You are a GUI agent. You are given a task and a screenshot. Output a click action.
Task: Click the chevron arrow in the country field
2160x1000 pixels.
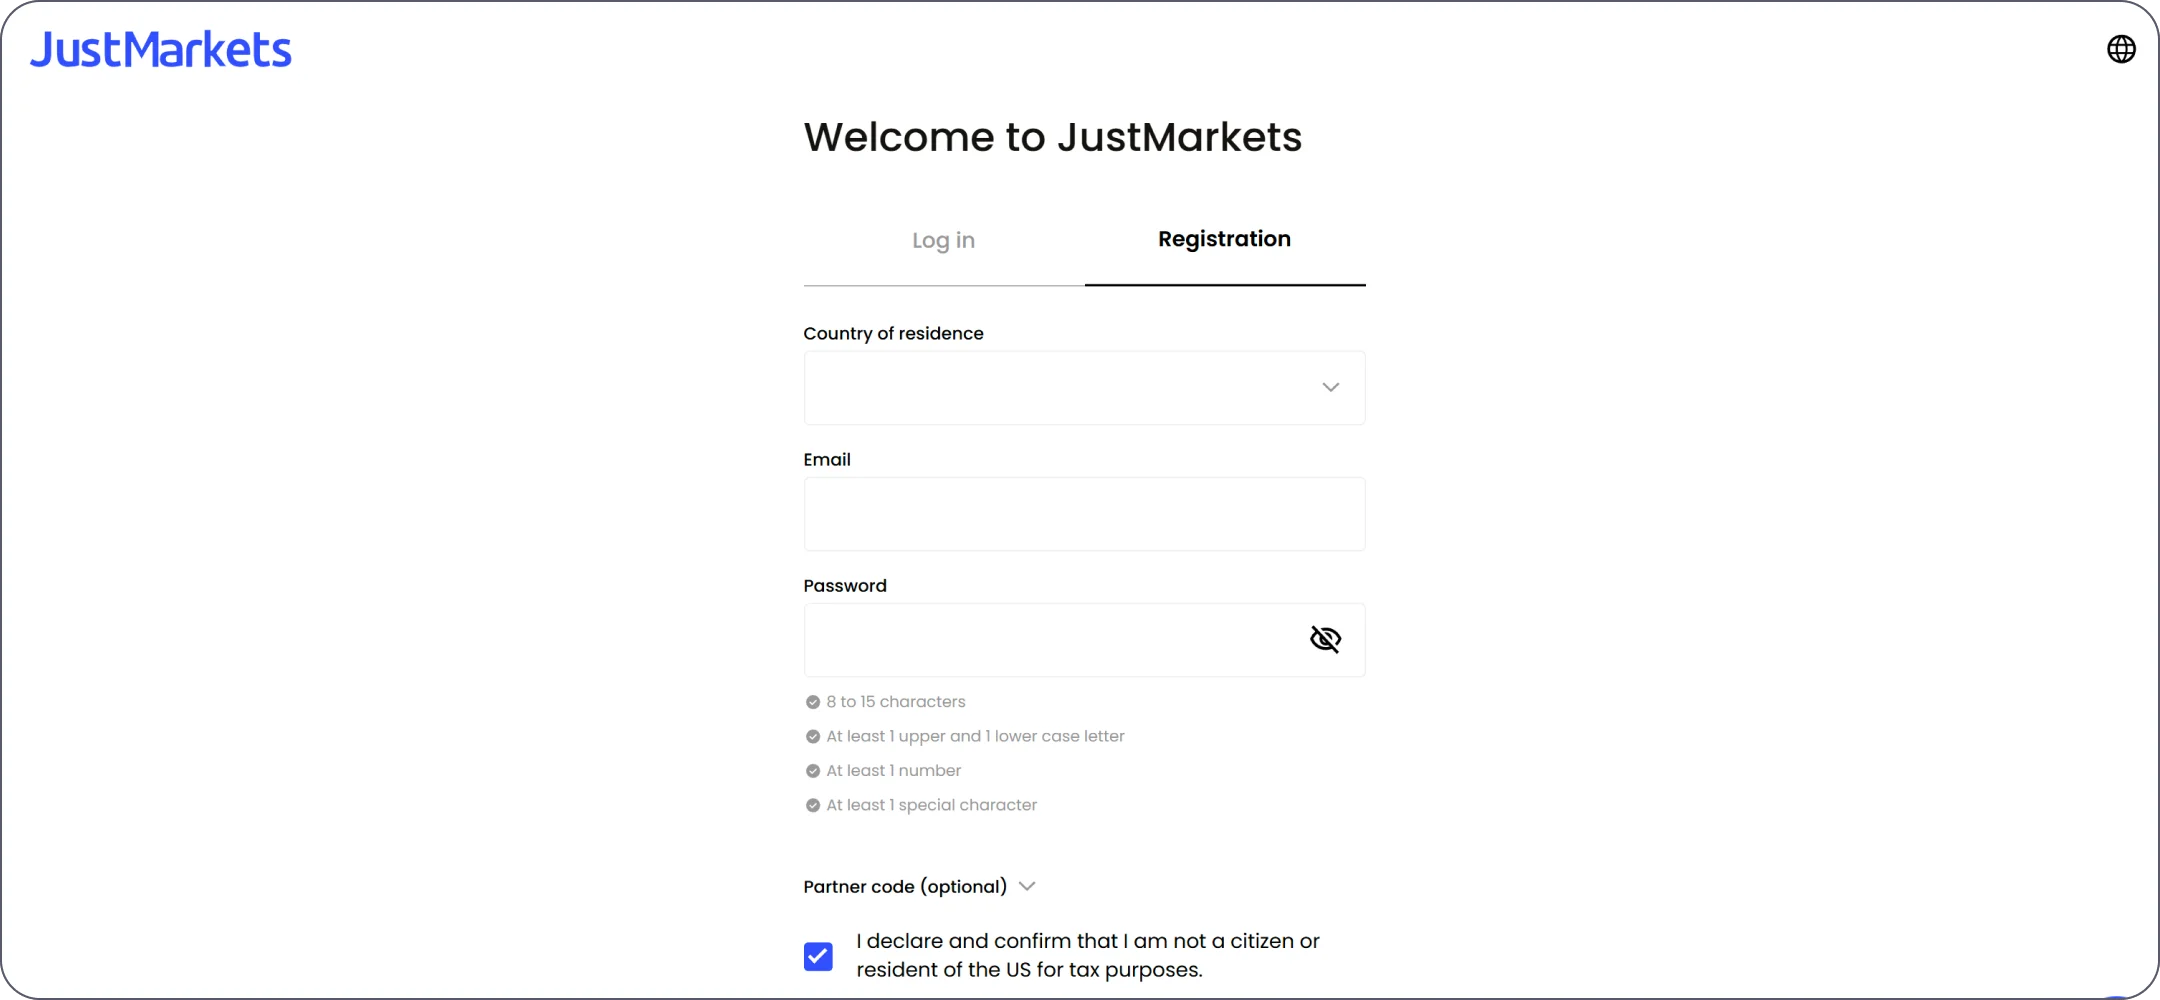(1330, 388)
